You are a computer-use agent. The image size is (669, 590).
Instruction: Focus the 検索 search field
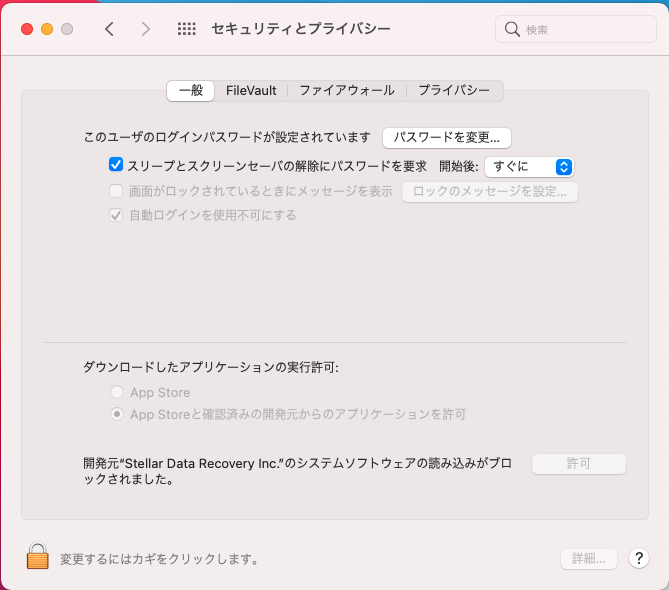[576, 29]
